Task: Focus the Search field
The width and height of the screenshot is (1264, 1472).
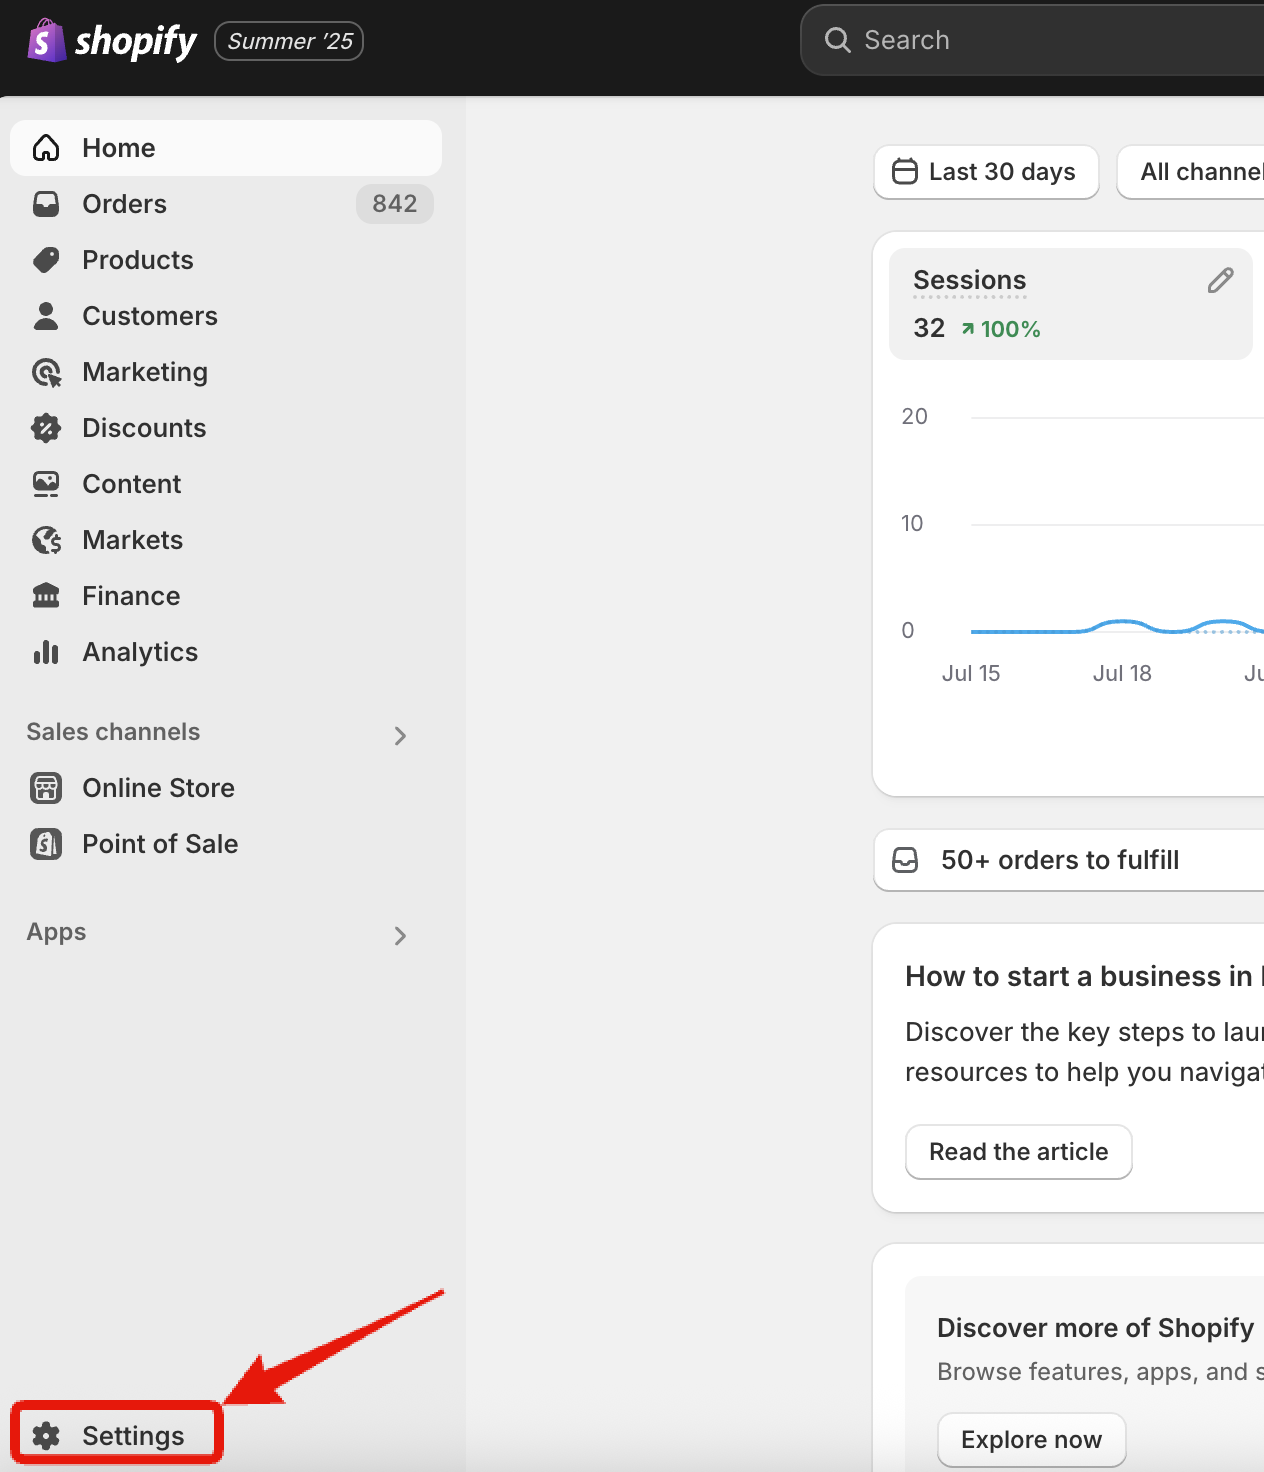Action: (1032, 40)
